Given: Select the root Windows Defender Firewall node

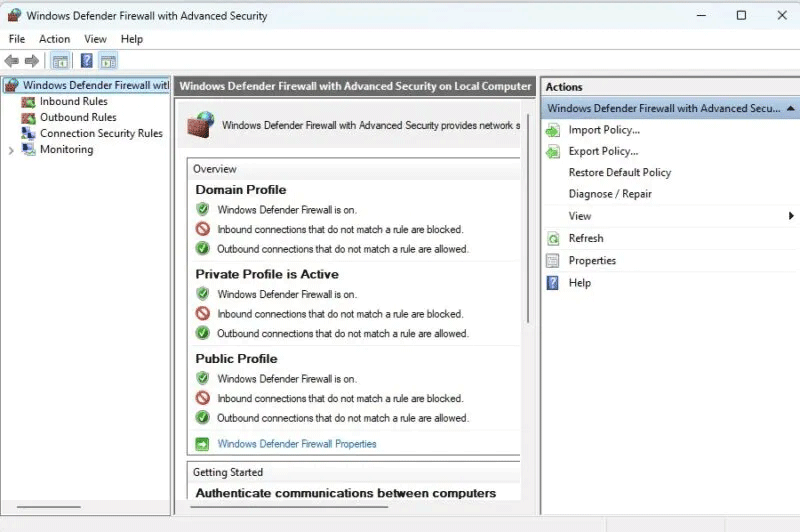Looking at the screenshot, I should (96, 85).
